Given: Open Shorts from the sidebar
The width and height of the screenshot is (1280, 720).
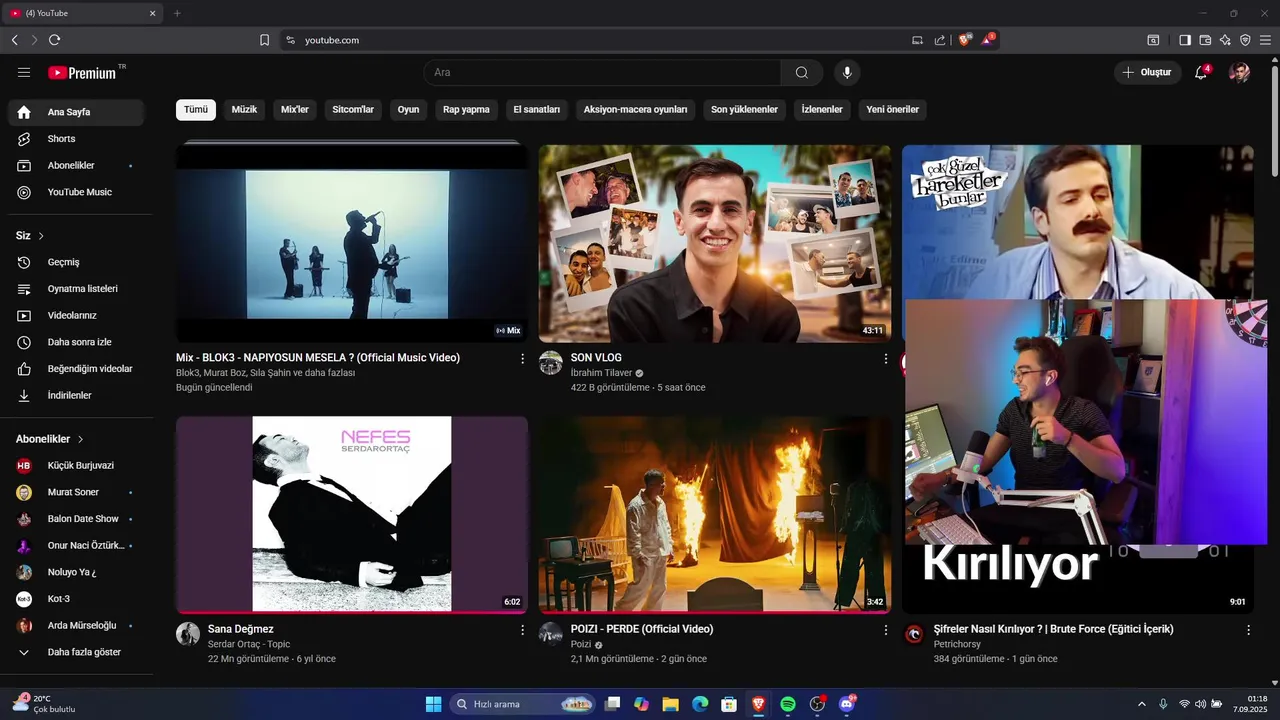Looking at the screenshot, I should pyautogui.click(x=76, y=139).
